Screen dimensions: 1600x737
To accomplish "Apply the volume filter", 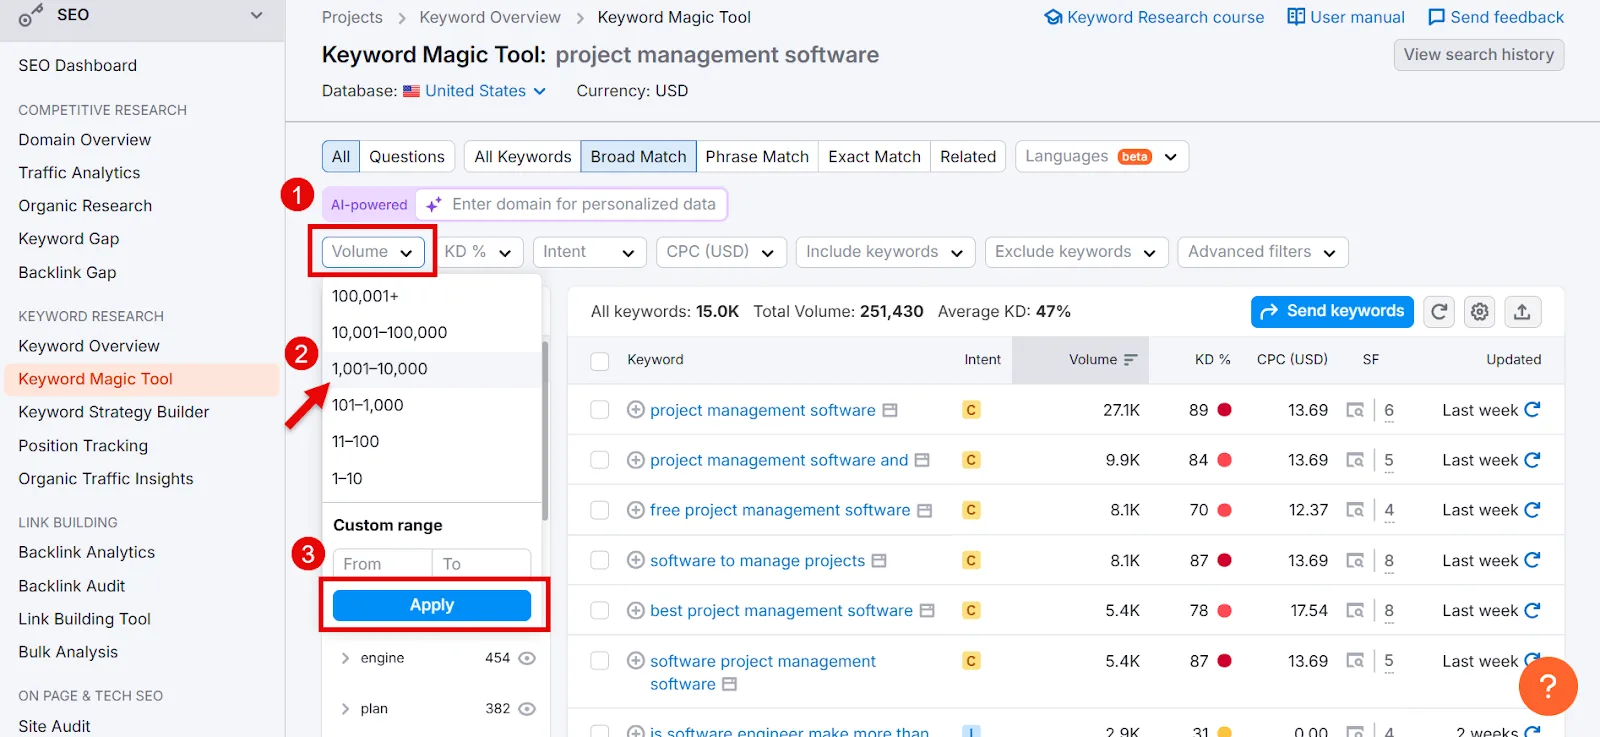I will [x=432, y=605].
